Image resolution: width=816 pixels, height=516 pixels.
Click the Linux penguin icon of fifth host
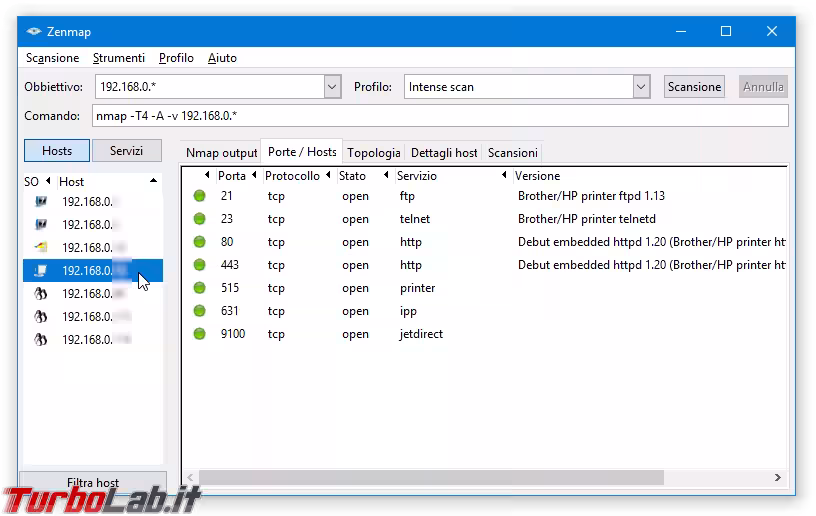click(41, 293)
